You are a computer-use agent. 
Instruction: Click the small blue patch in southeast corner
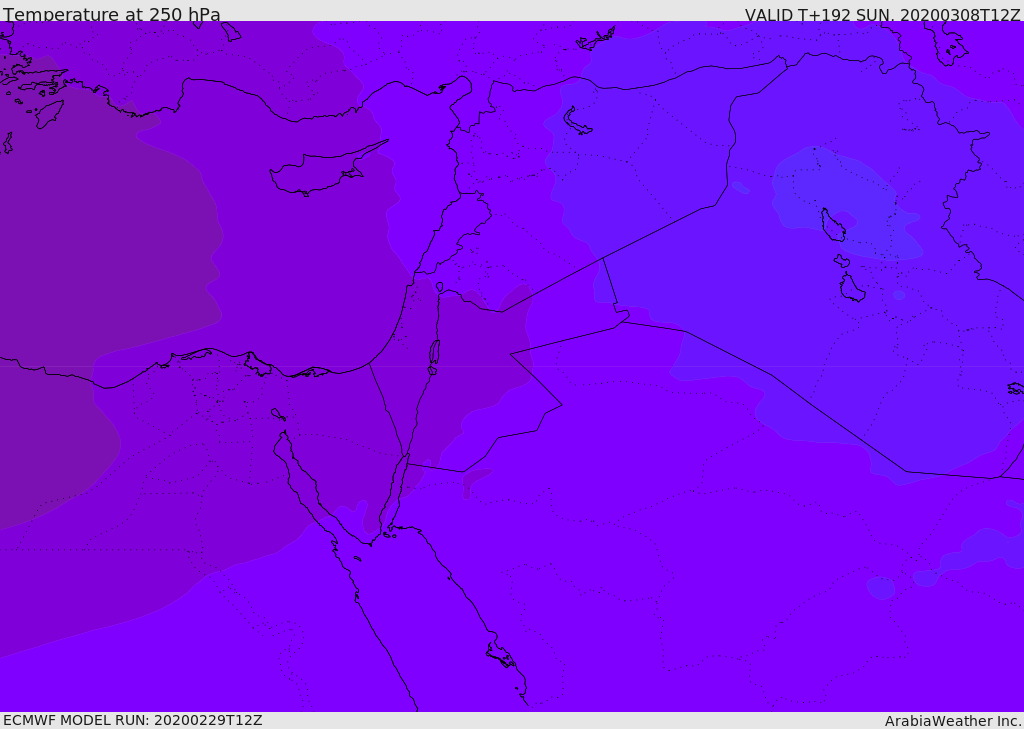coord(882,588)
